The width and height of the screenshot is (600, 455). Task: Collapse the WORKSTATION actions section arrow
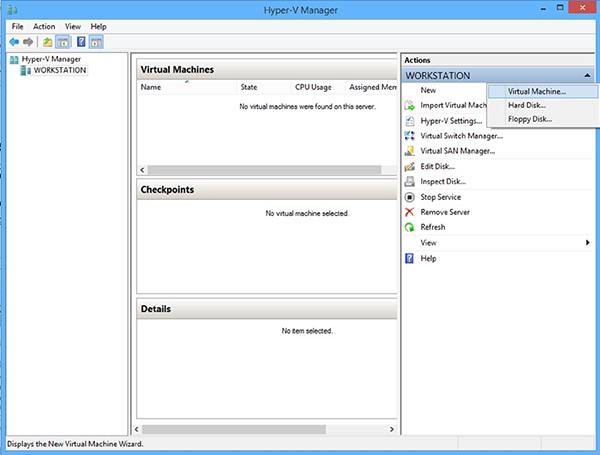[x=587, y=76]
